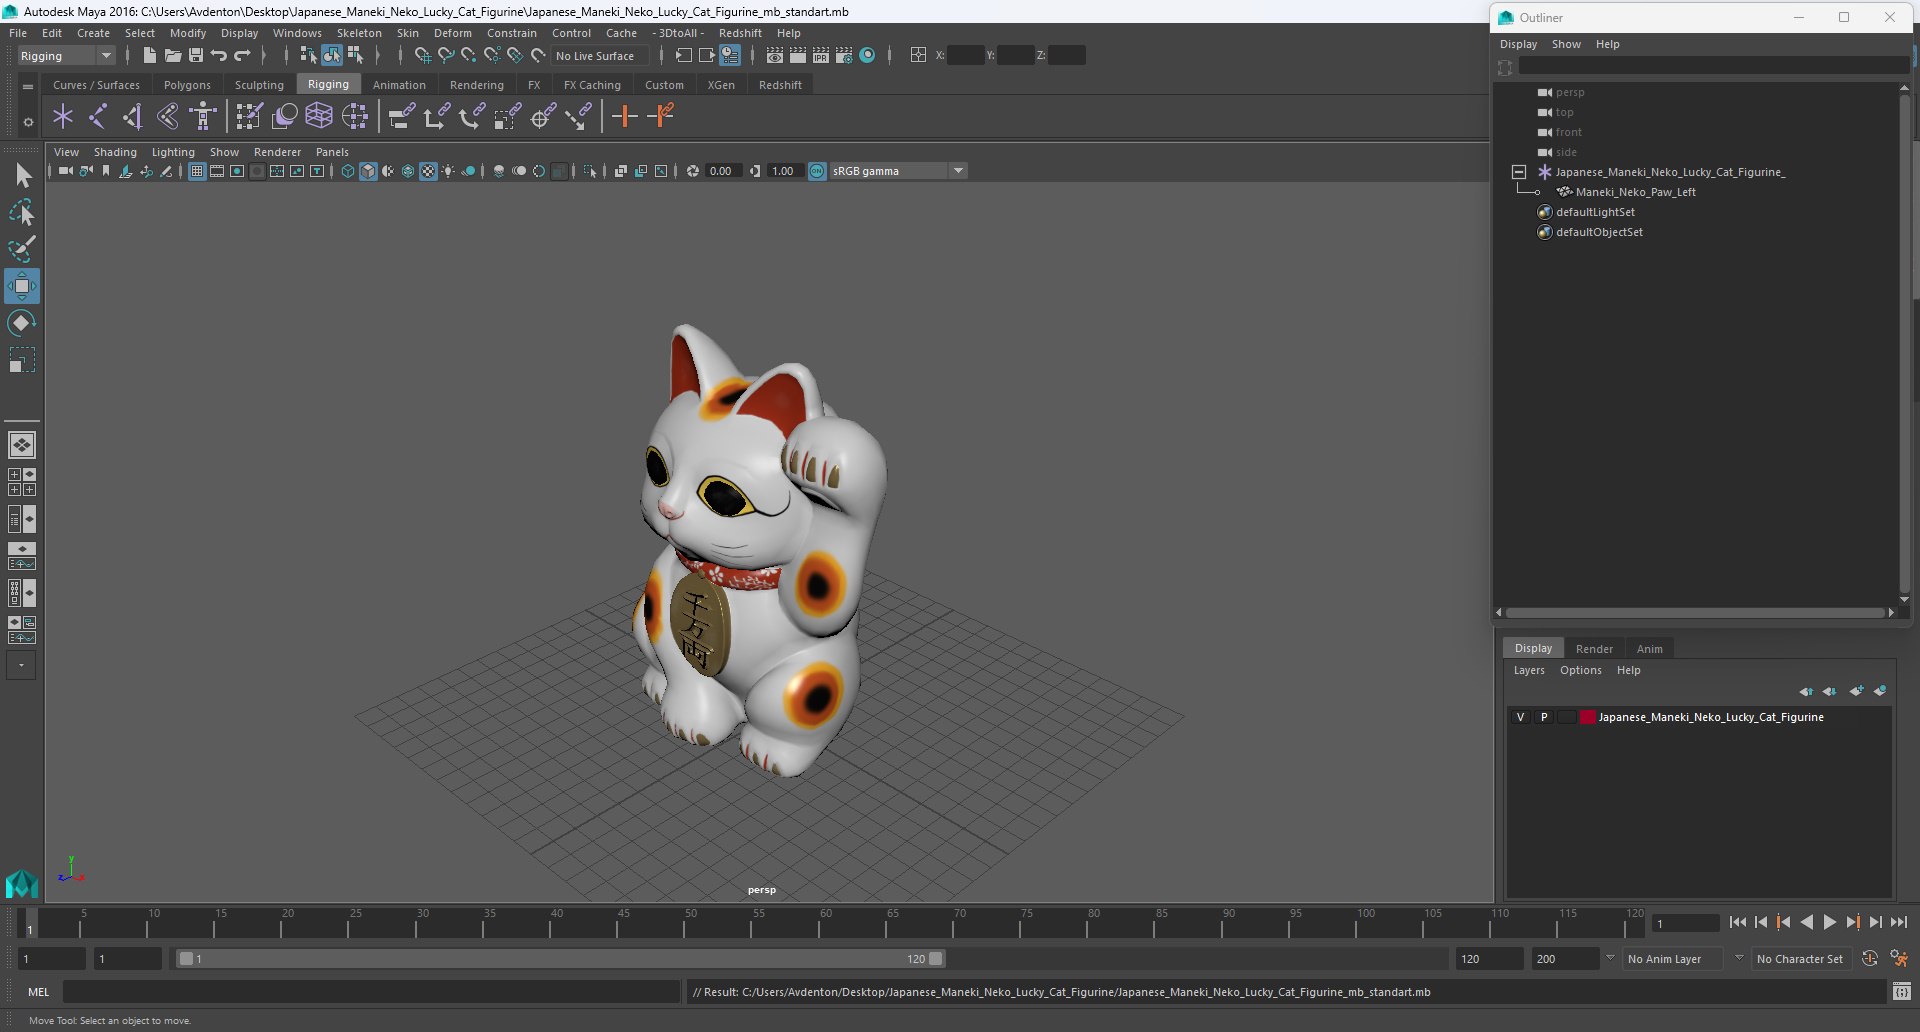Image resolution: width=1920 pixels, height=1032 pixels.
Task: Click the Create Joint tool on the shelf
Action: coord(97,116)
